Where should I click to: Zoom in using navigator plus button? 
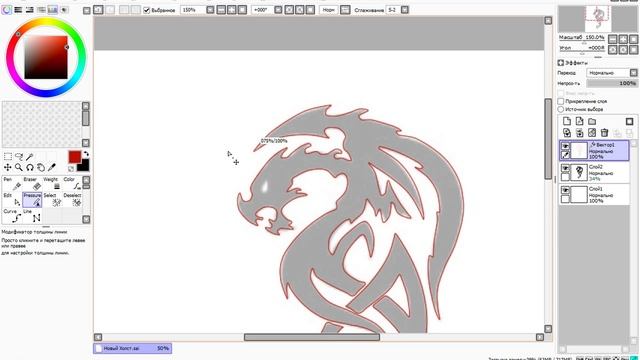point(623,39)
